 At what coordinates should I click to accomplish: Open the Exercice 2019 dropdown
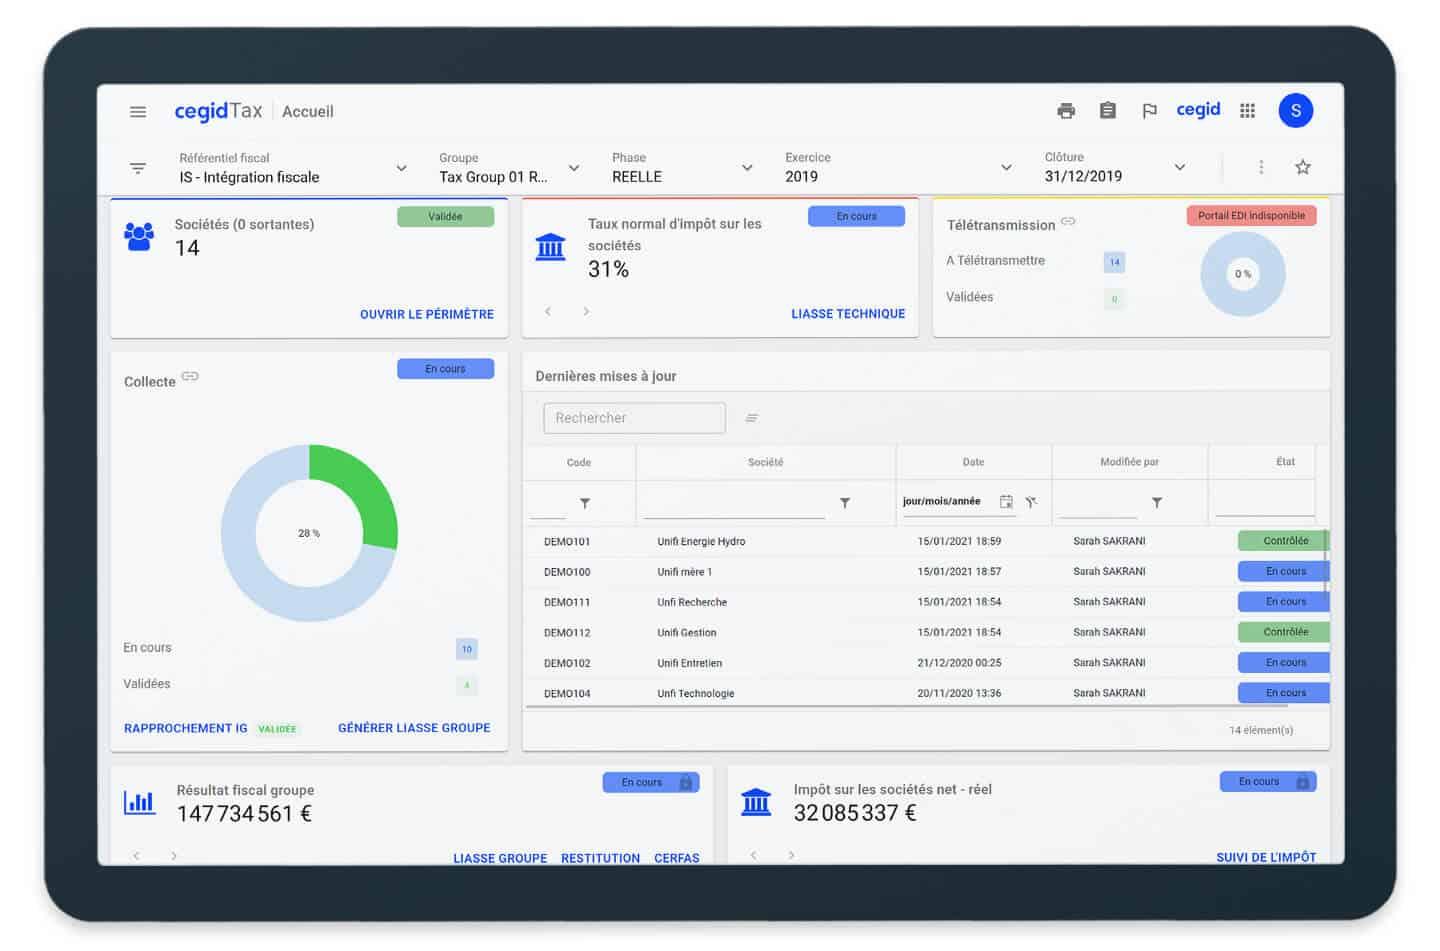[x=1006, y=168]
